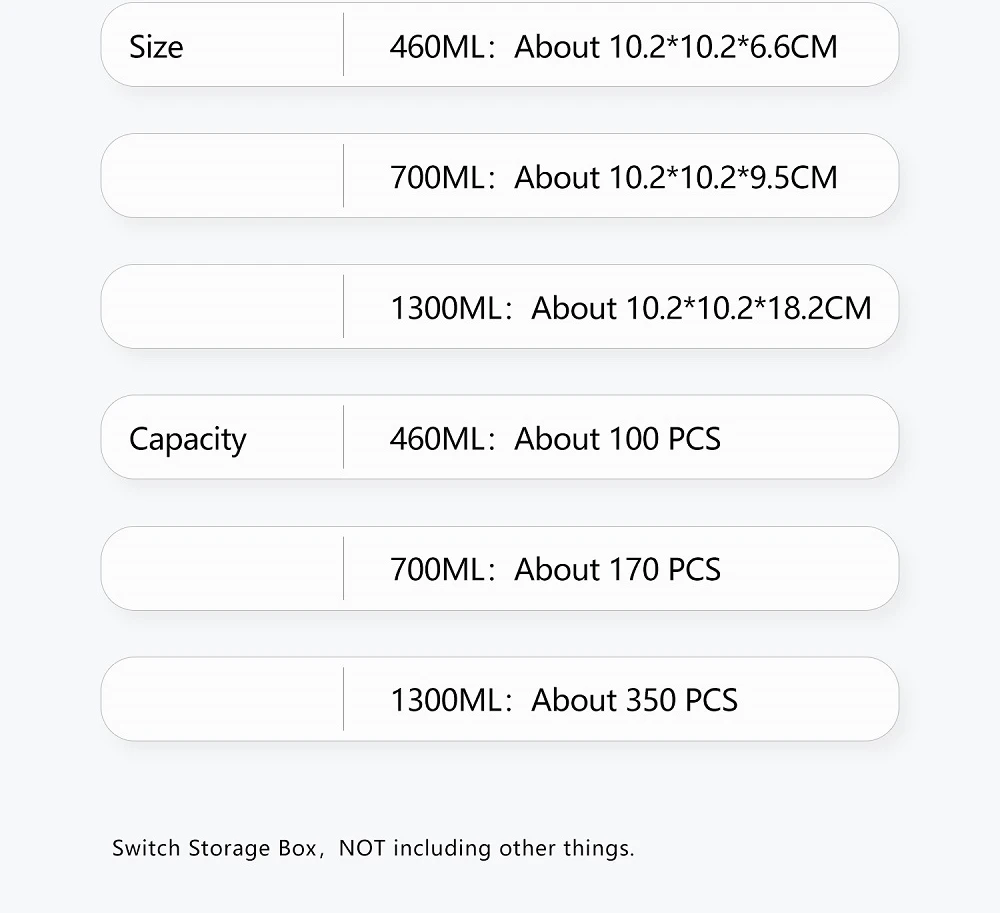Click the 700ML About 170 PCS text
This screenshot has width=1000, height=913.
pyautogui.click(x=555, y=569)
